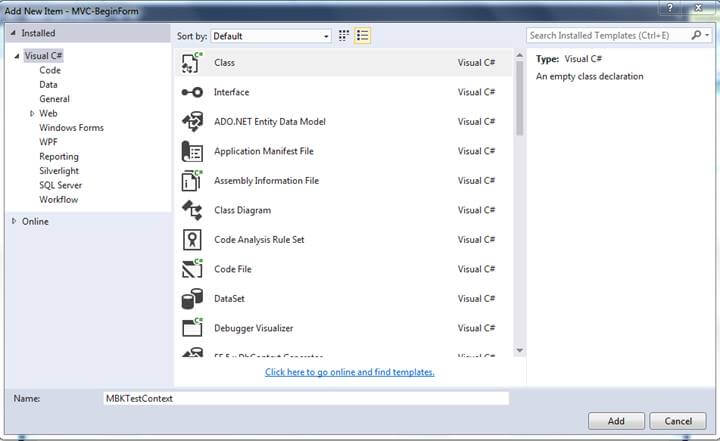
Task: Click the template list scrollbar thumb
Action: [519, 98]
